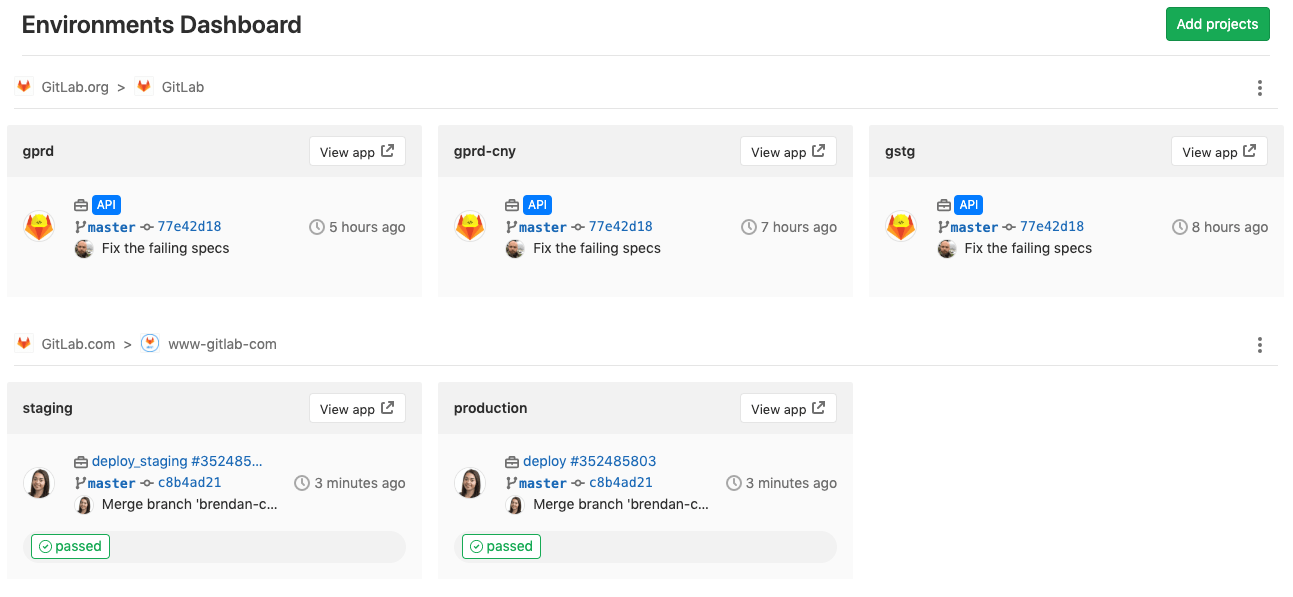Open commit 77e42d18 on the gprd card
The width and height of the screenshot is (1293, 597).
(189, 226)
